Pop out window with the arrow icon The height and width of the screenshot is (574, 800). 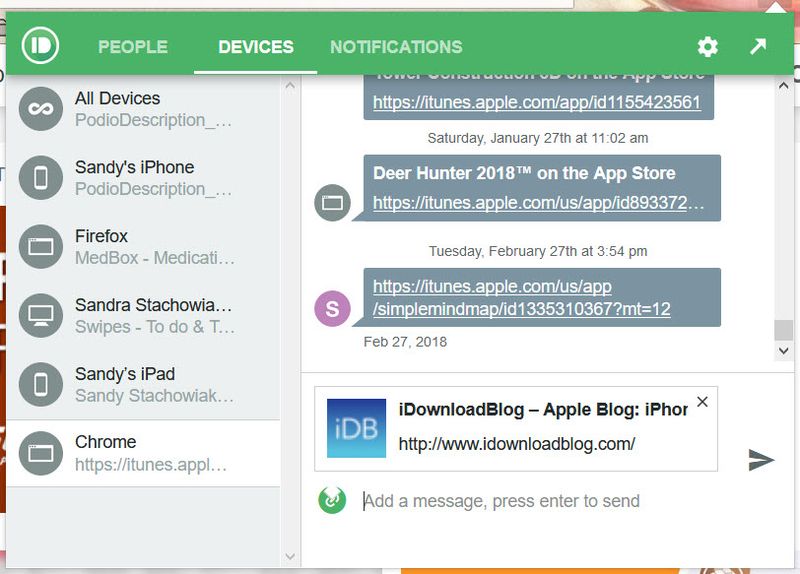coord(758,46)
